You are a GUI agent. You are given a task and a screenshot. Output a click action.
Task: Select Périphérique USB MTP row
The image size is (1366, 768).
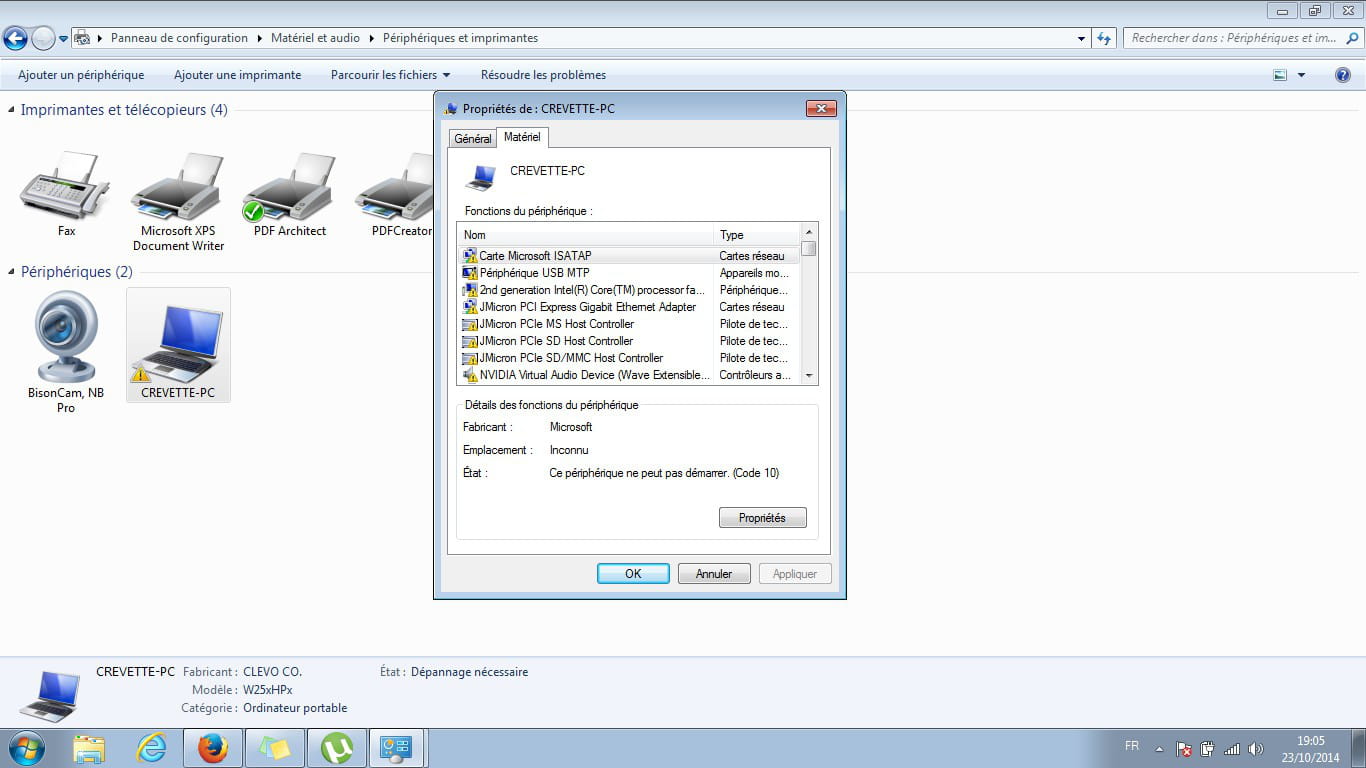[x=630, y=273]
